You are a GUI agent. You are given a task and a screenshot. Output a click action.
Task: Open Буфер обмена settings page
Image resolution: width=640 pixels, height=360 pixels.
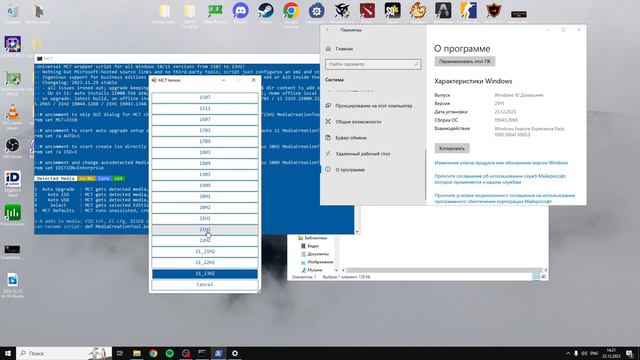351,138
